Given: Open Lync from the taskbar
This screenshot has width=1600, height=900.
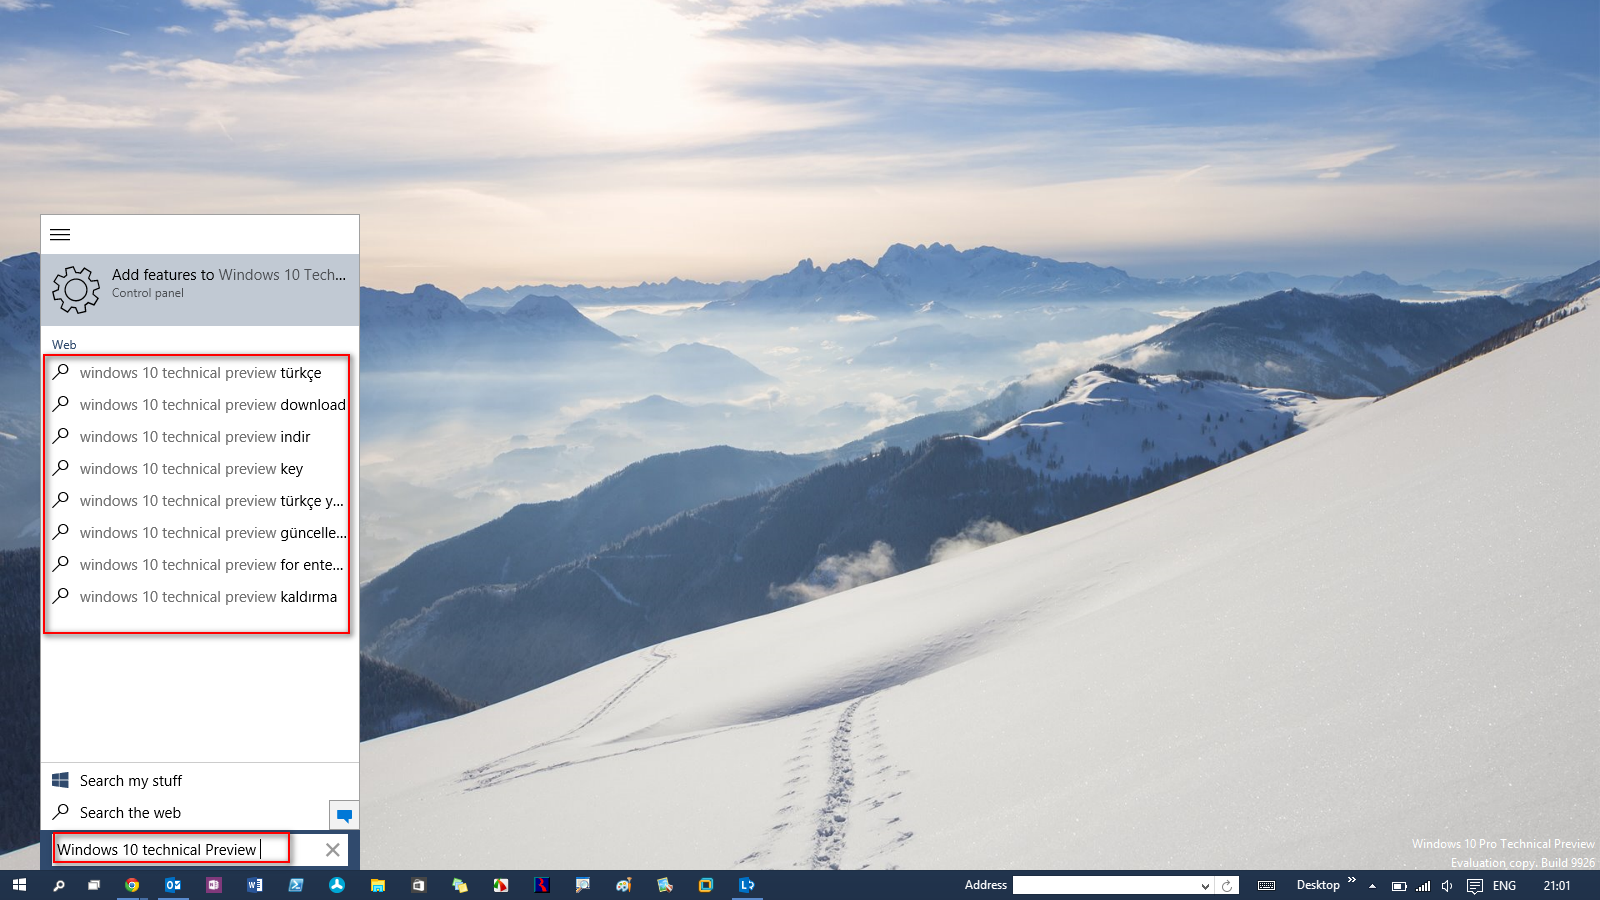Looking at the screenshot, I should (x=747, y=885).
